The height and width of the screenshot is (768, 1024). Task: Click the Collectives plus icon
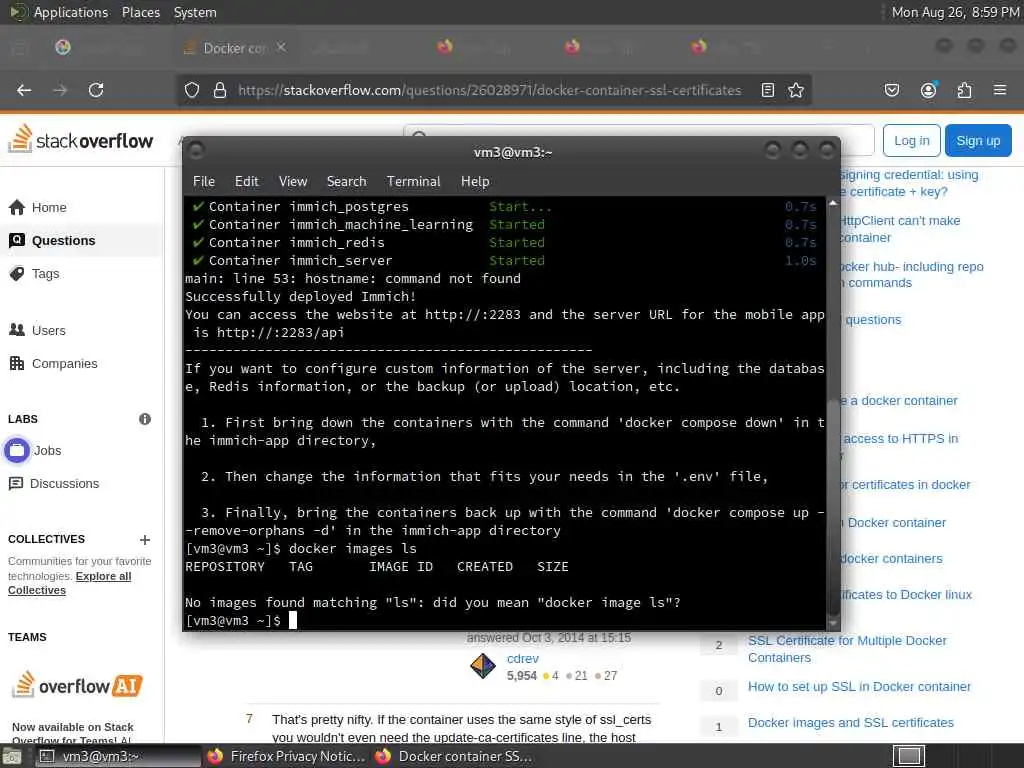145,539
